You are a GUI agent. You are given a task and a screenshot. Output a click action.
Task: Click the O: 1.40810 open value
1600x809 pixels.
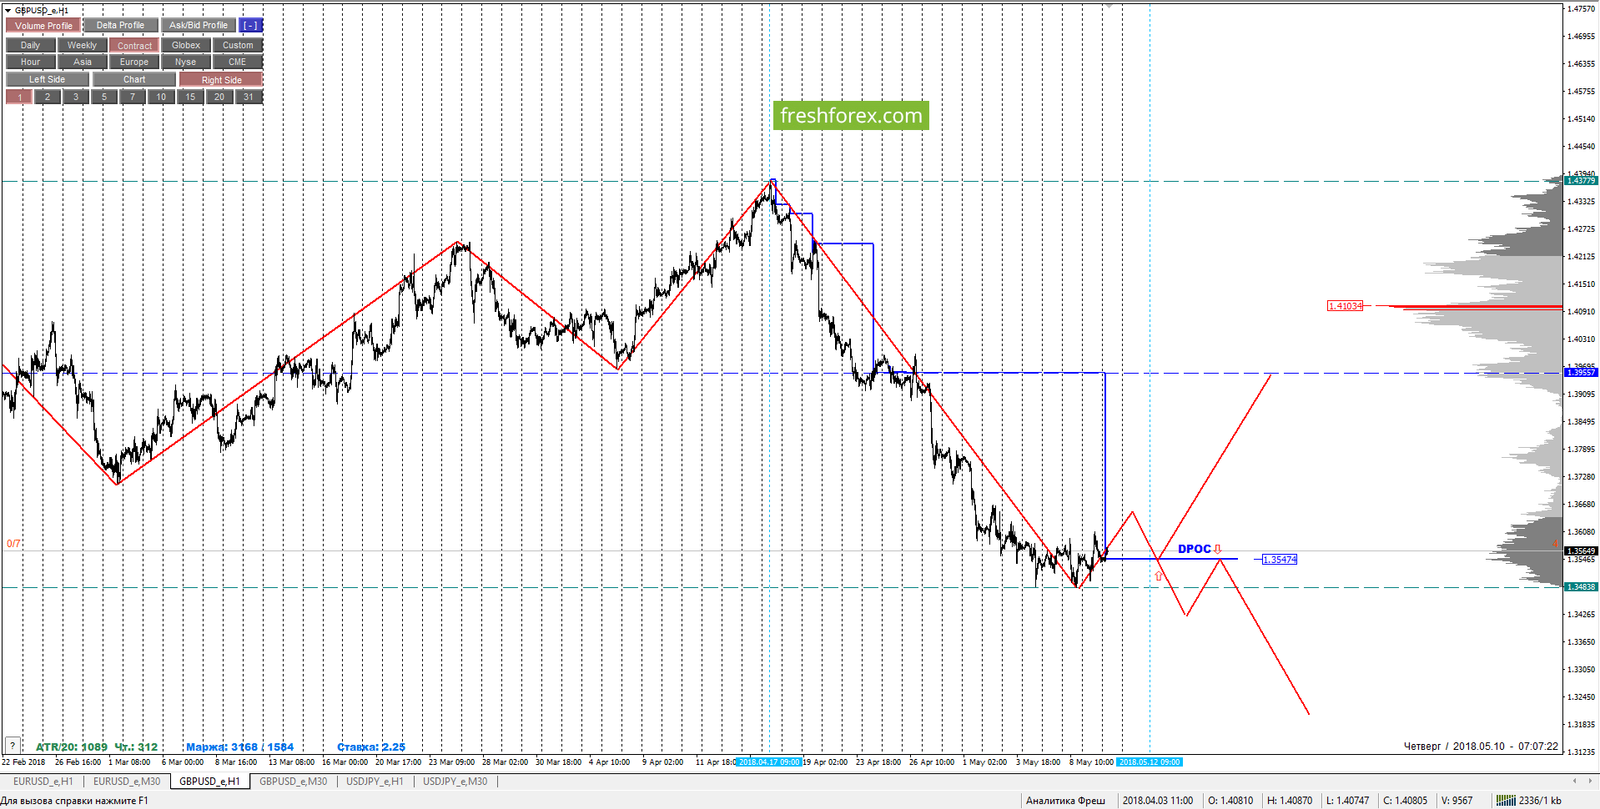(x=1230, y=800)
